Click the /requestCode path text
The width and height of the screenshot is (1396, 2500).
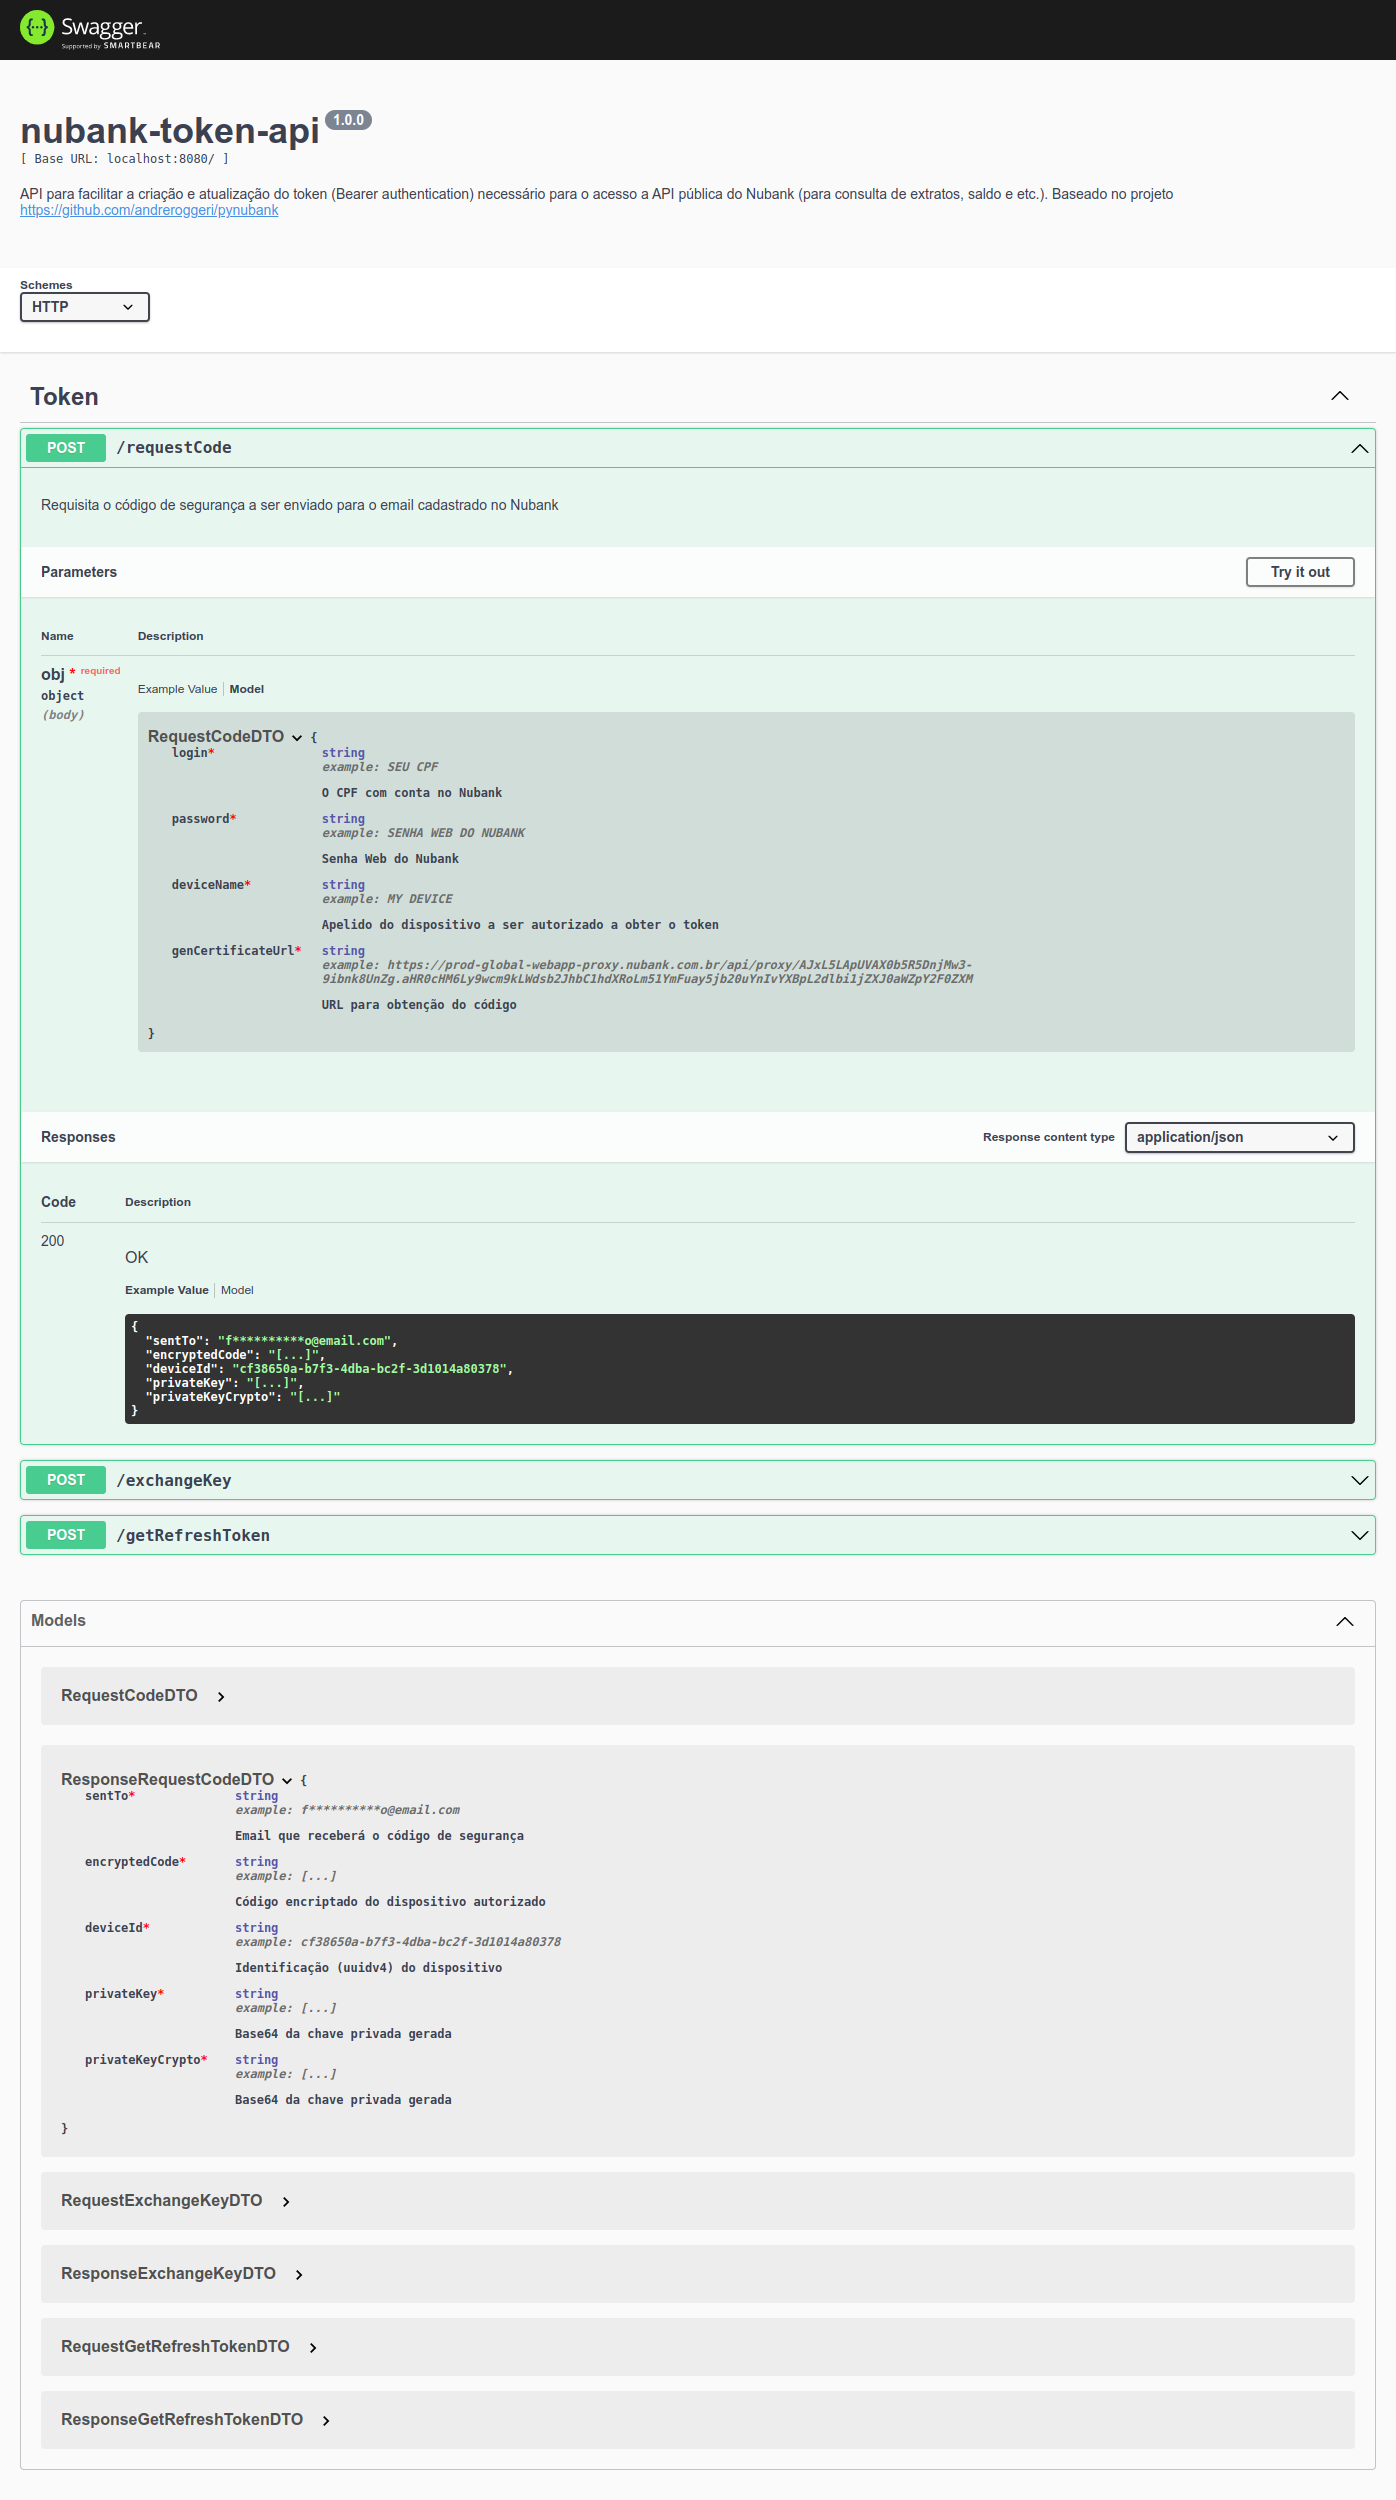pyautogui.click(x=174, y=448)
